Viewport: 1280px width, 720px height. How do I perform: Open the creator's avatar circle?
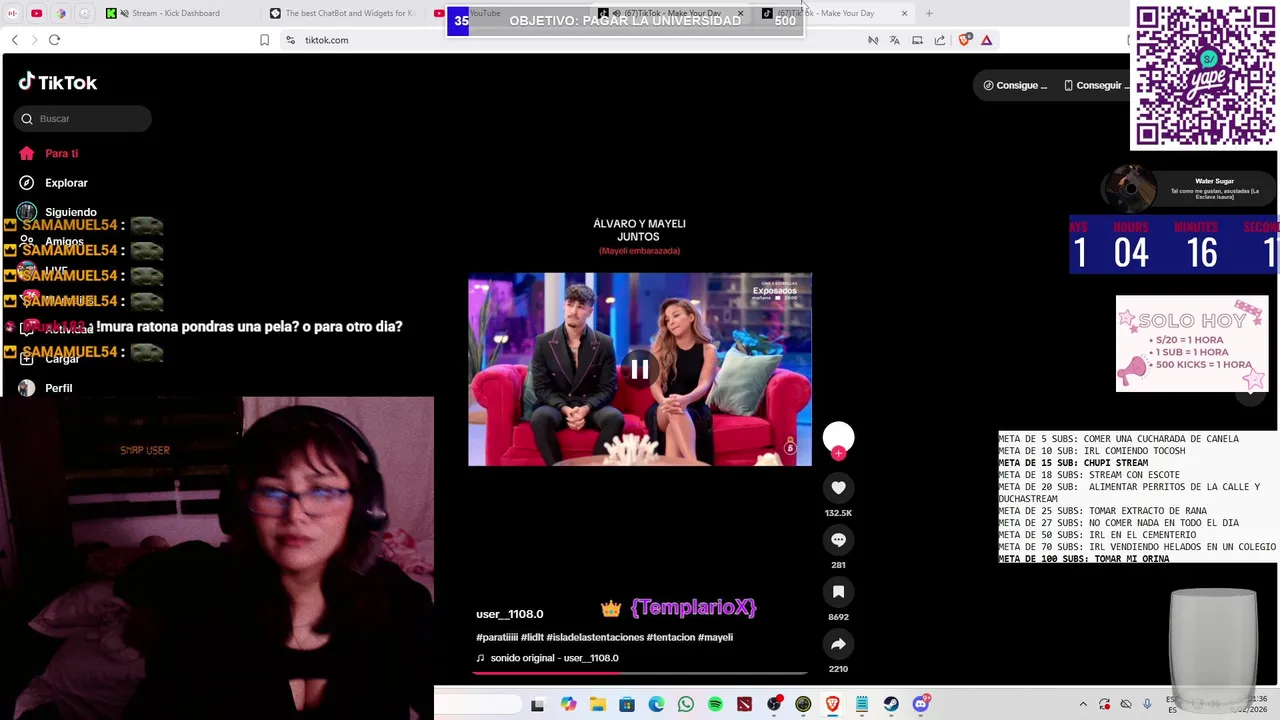tap(838, 437)
